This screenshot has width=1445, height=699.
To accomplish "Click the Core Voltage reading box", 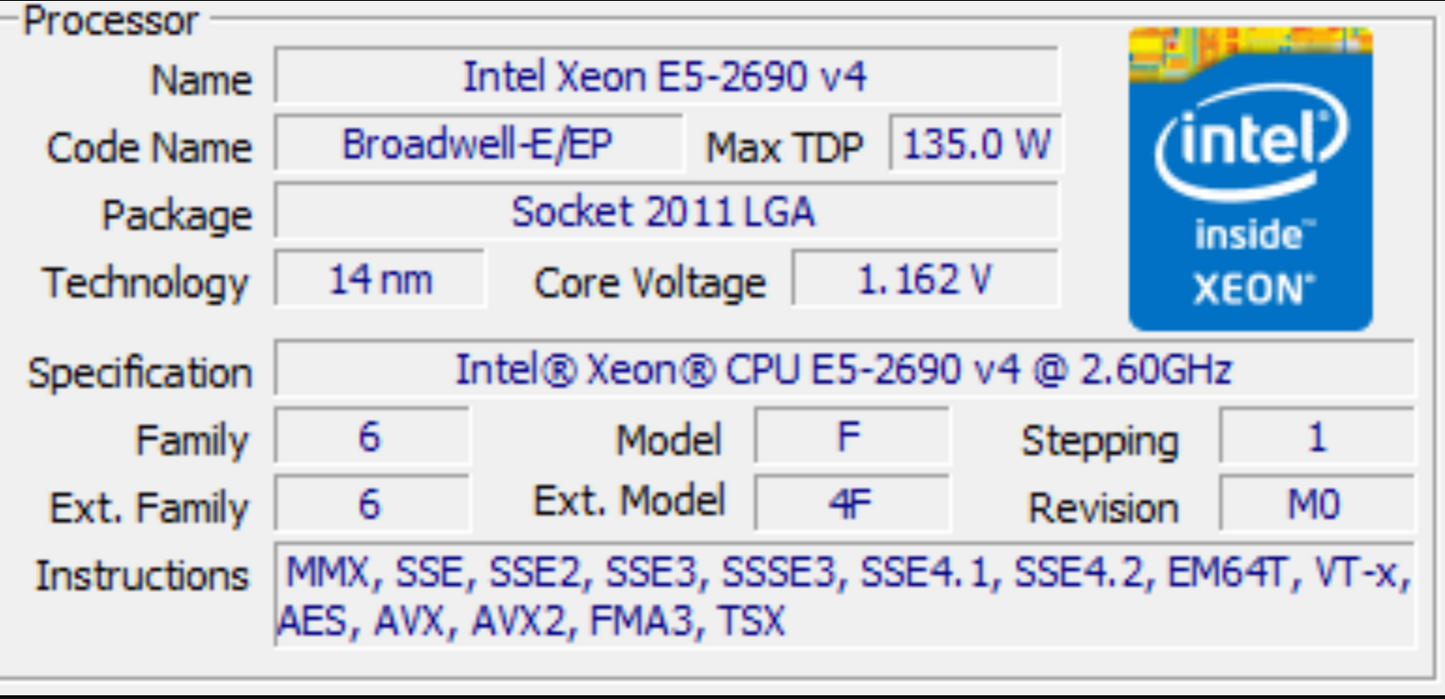I will 924,280.
